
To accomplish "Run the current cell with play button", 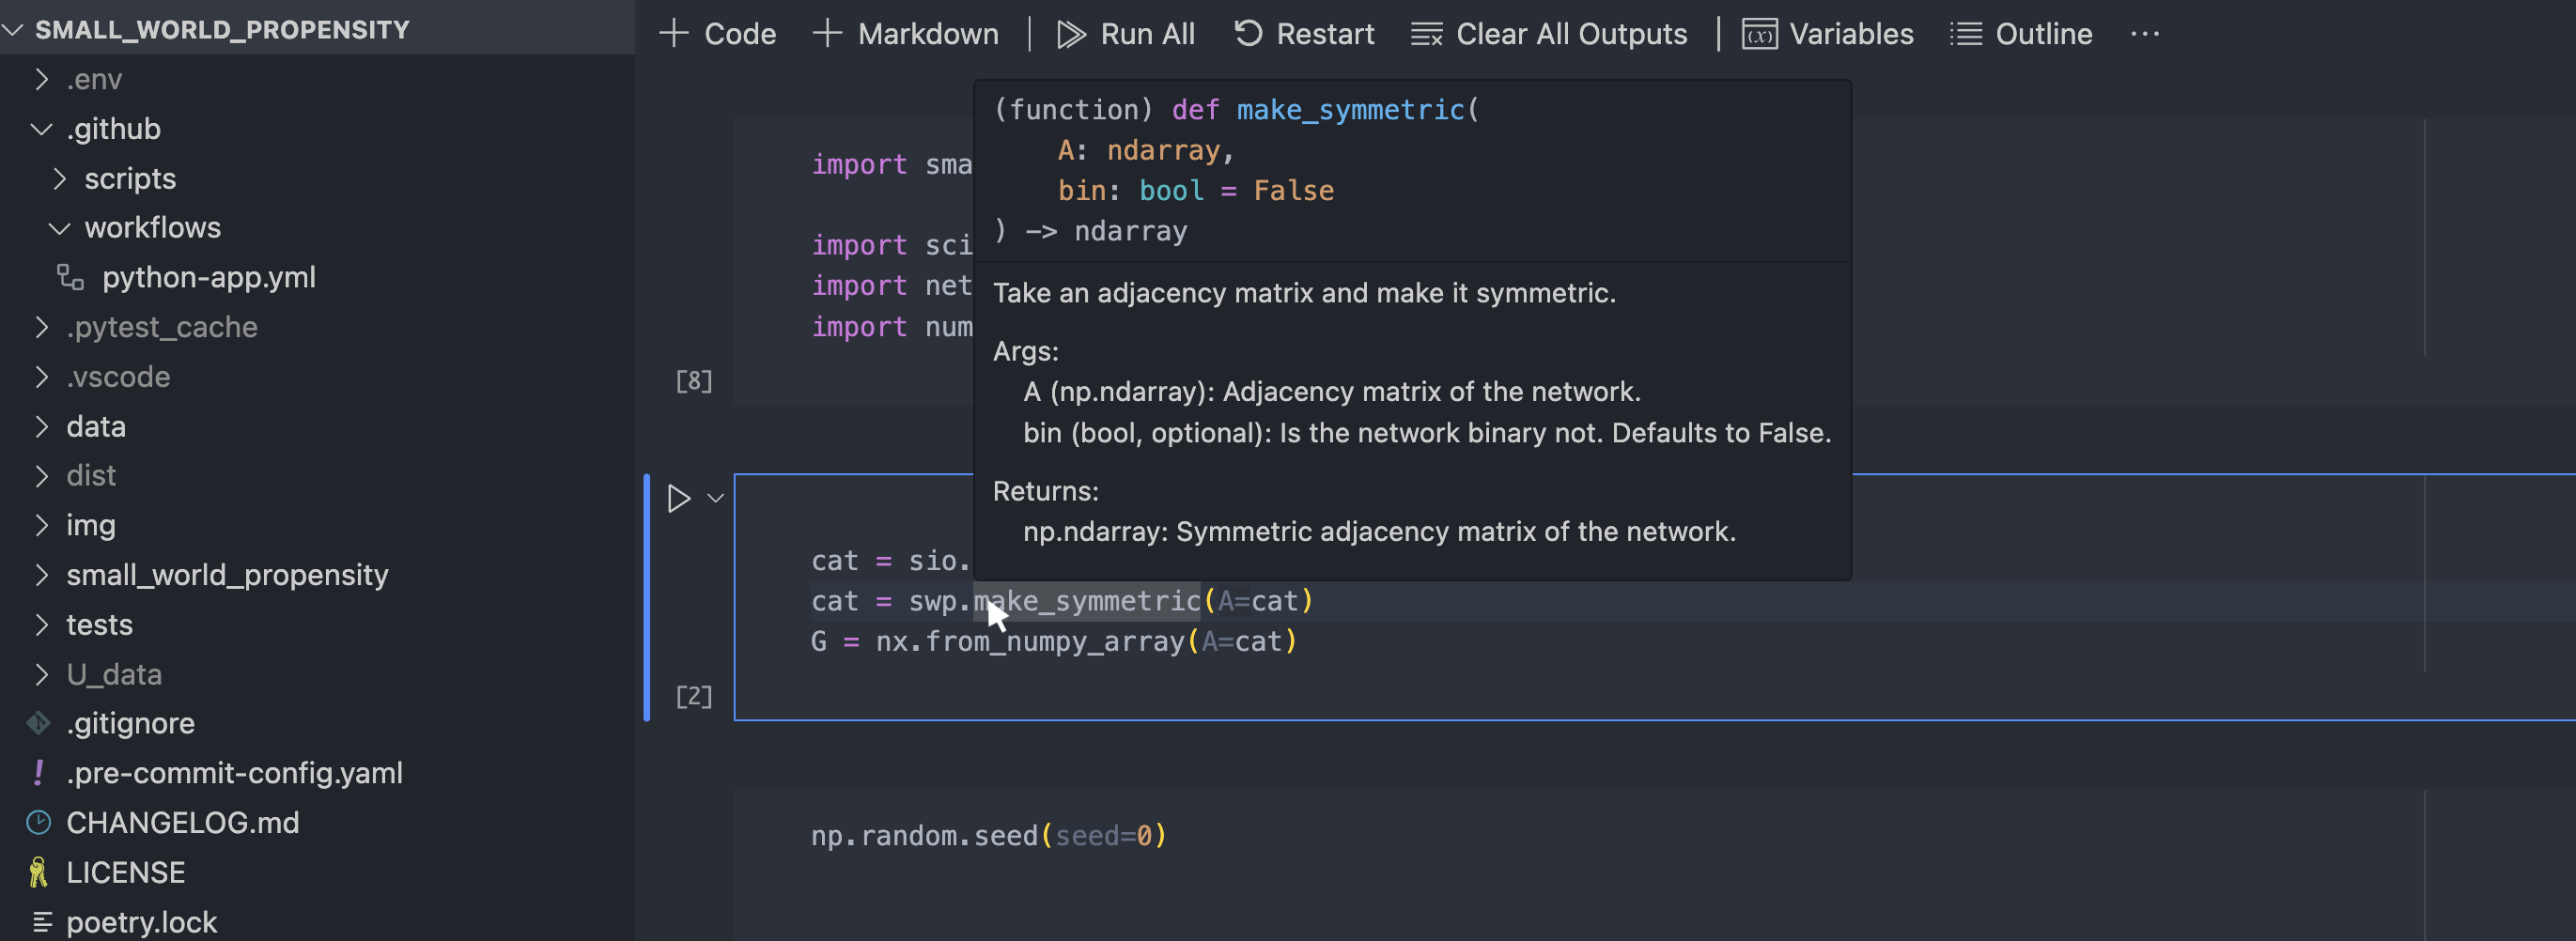I will coord(678,498).
